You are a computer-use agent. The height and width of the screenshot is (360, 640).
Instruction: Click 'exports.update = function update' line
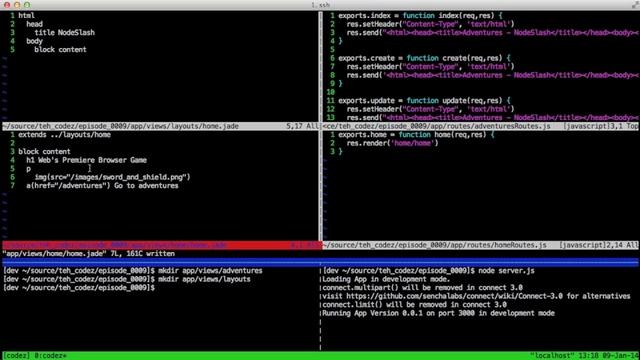[424, 100]
